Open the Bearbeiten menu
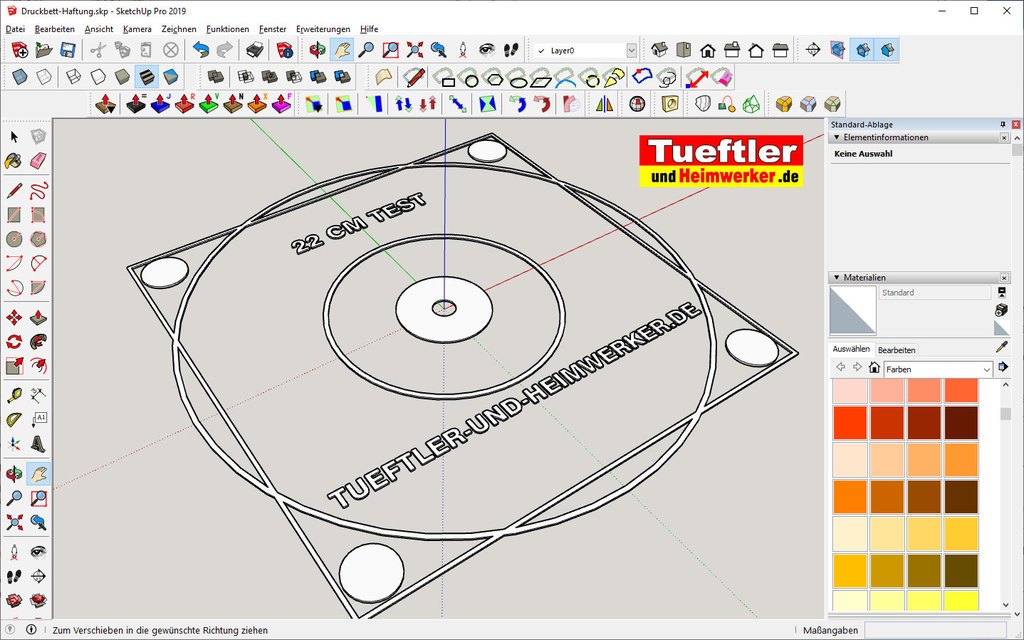 coord(55,29)
